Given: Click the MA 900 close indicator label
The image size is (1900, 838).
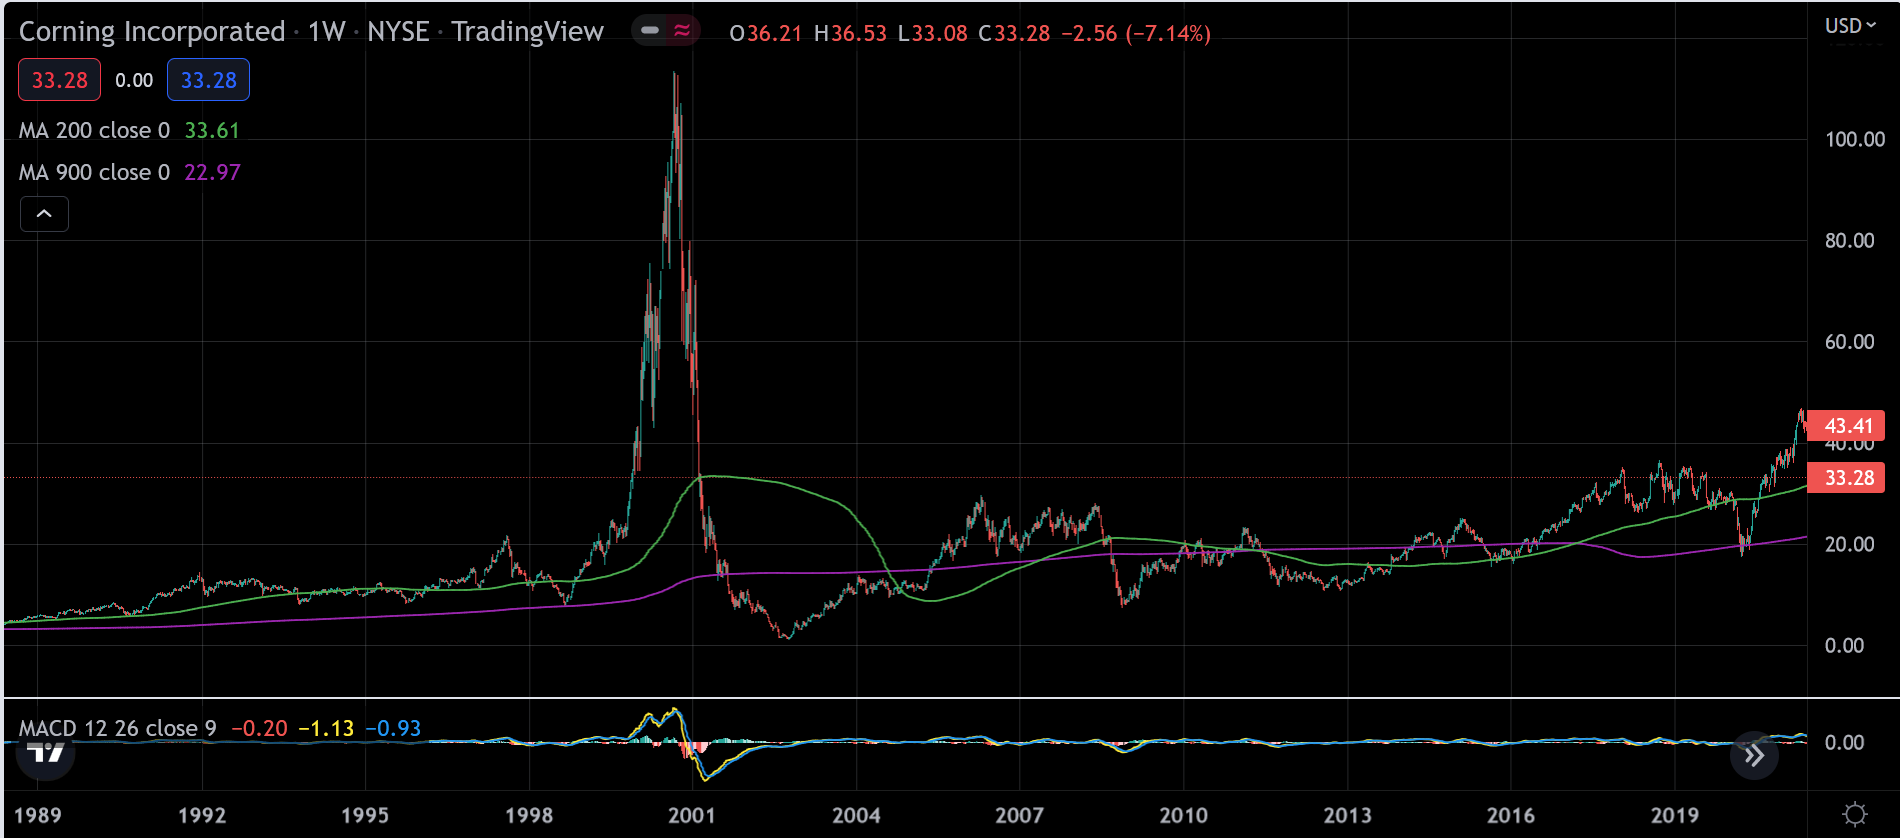Looking at the screenshot, I should [94, 173].
